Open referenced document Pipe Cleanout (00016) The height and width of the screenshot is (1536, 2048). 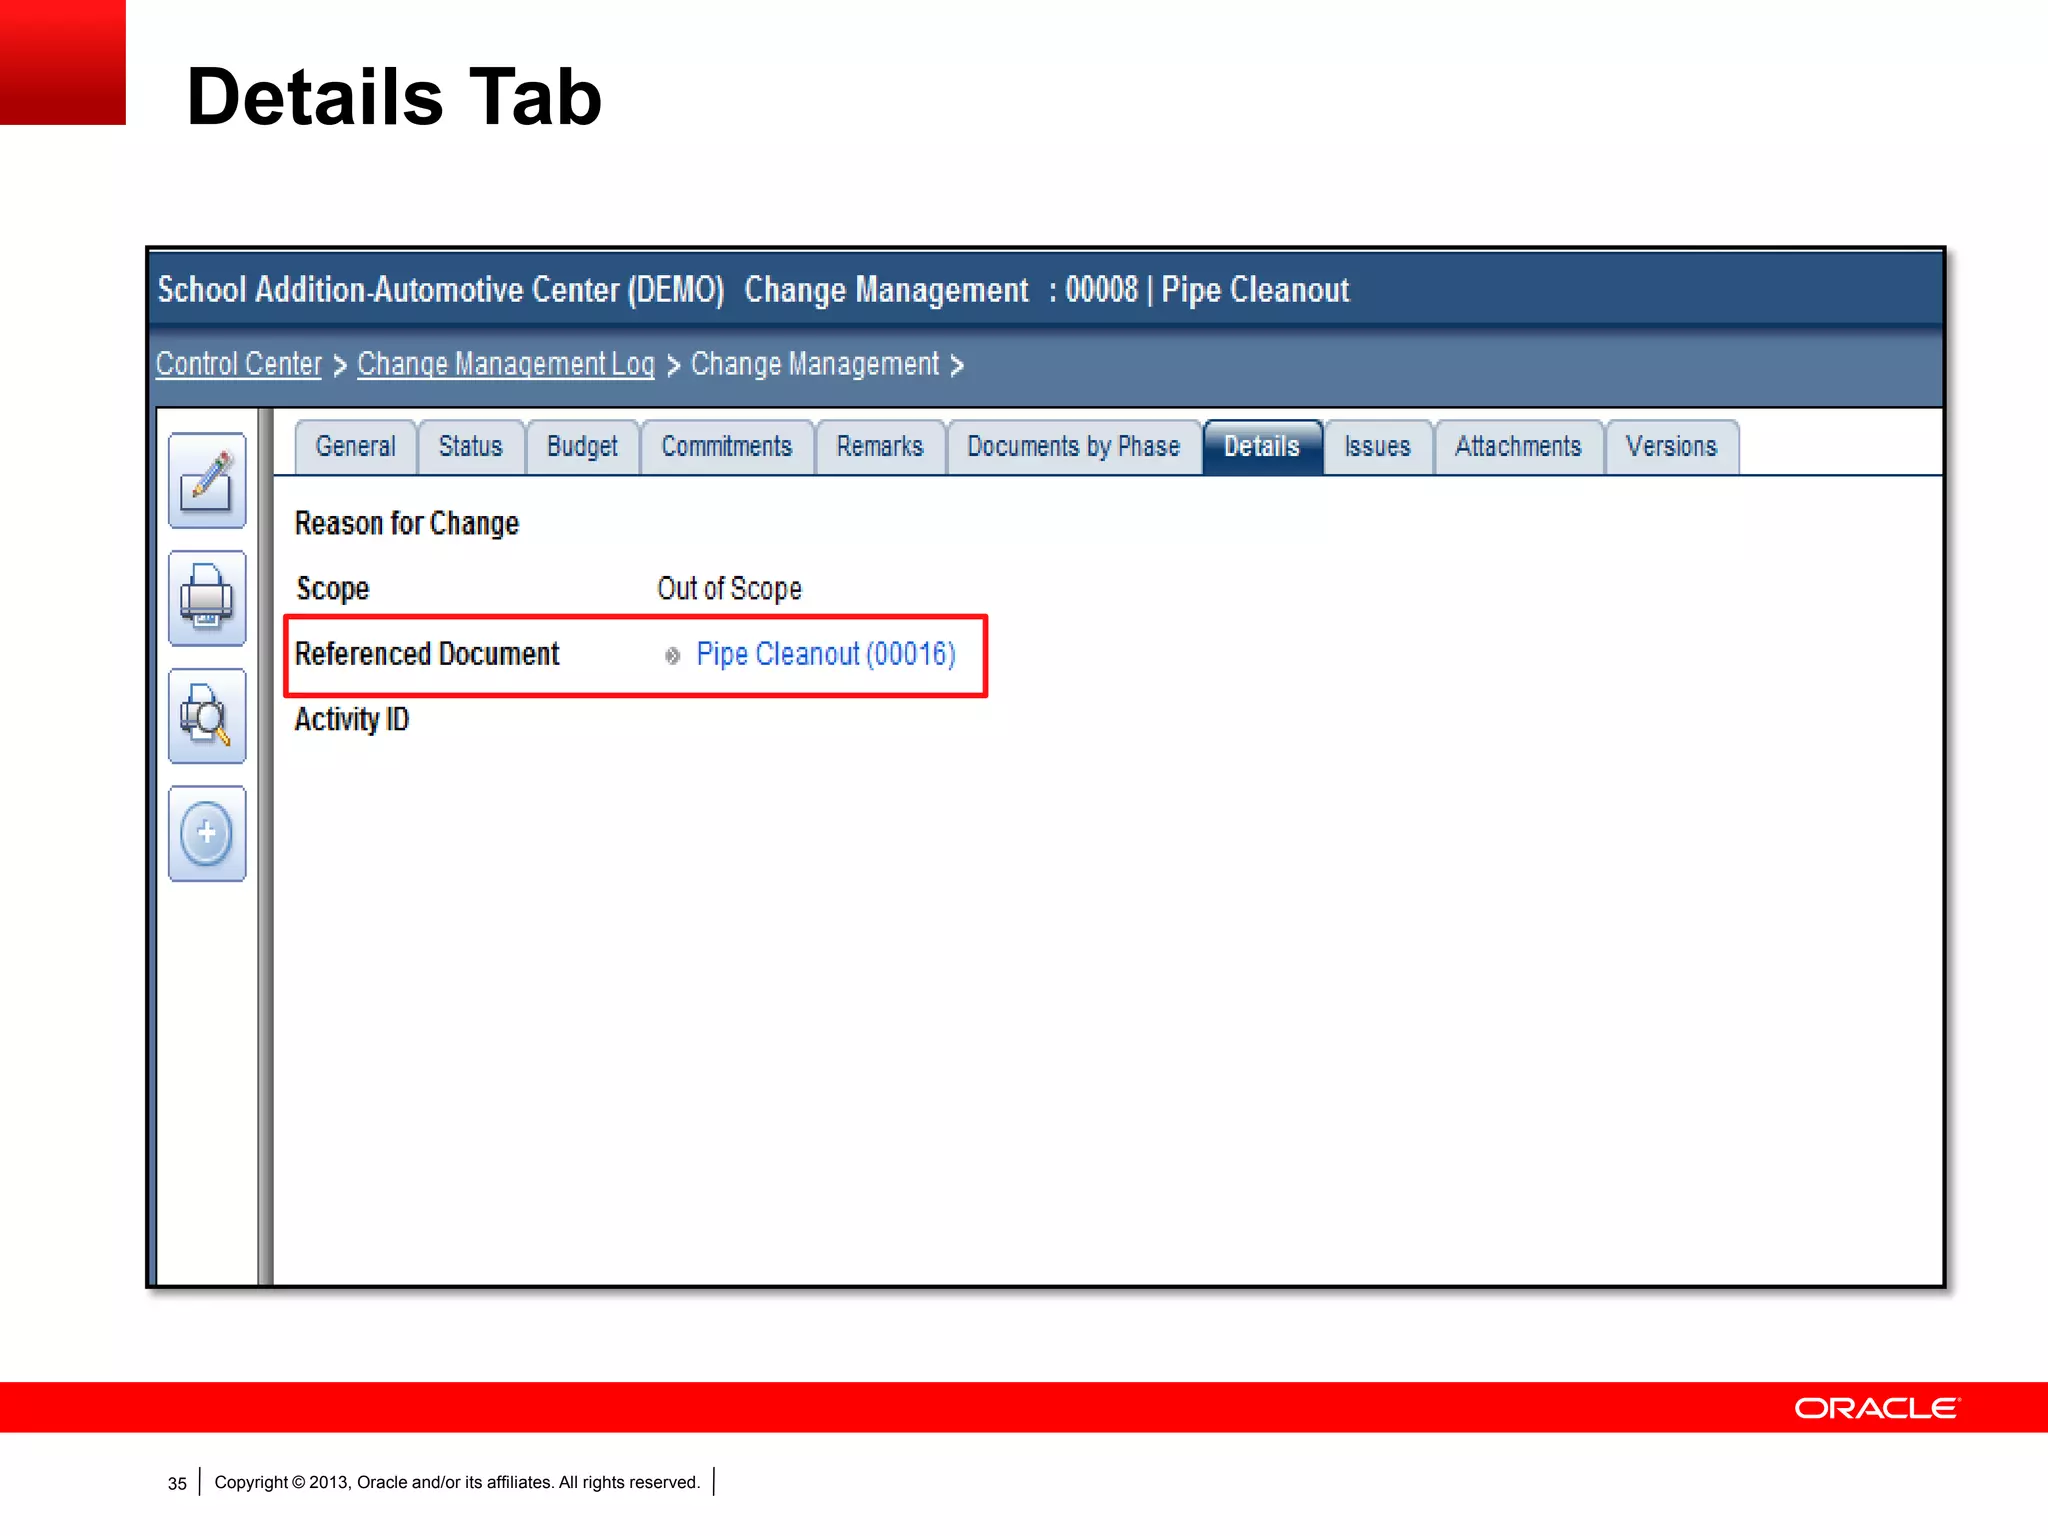tap(826, 654)
